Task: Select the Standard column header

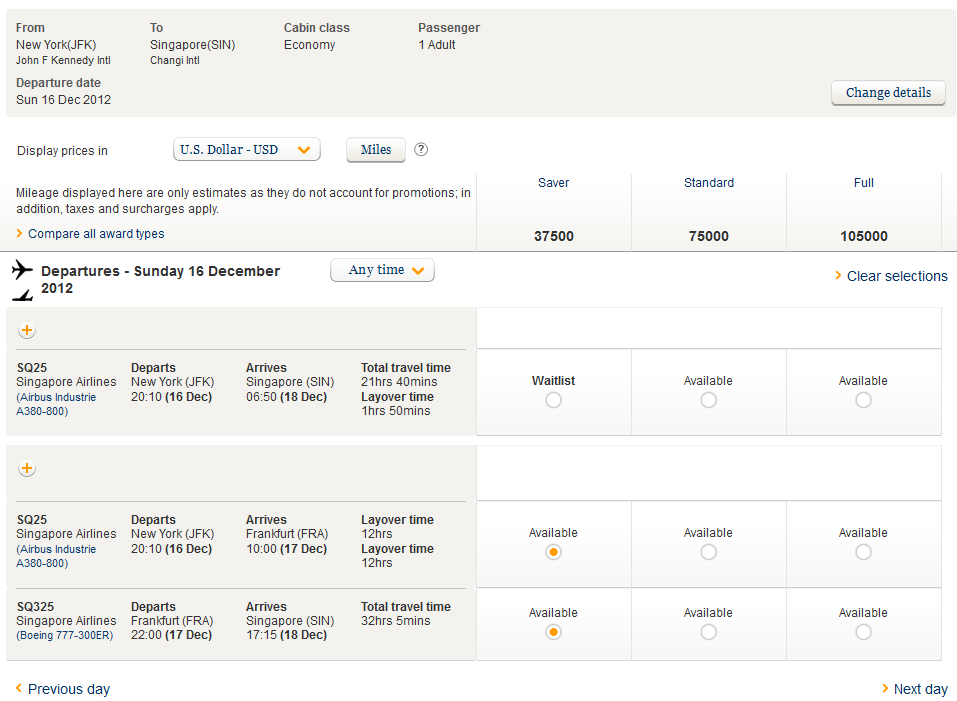Action: click(709, 183)
